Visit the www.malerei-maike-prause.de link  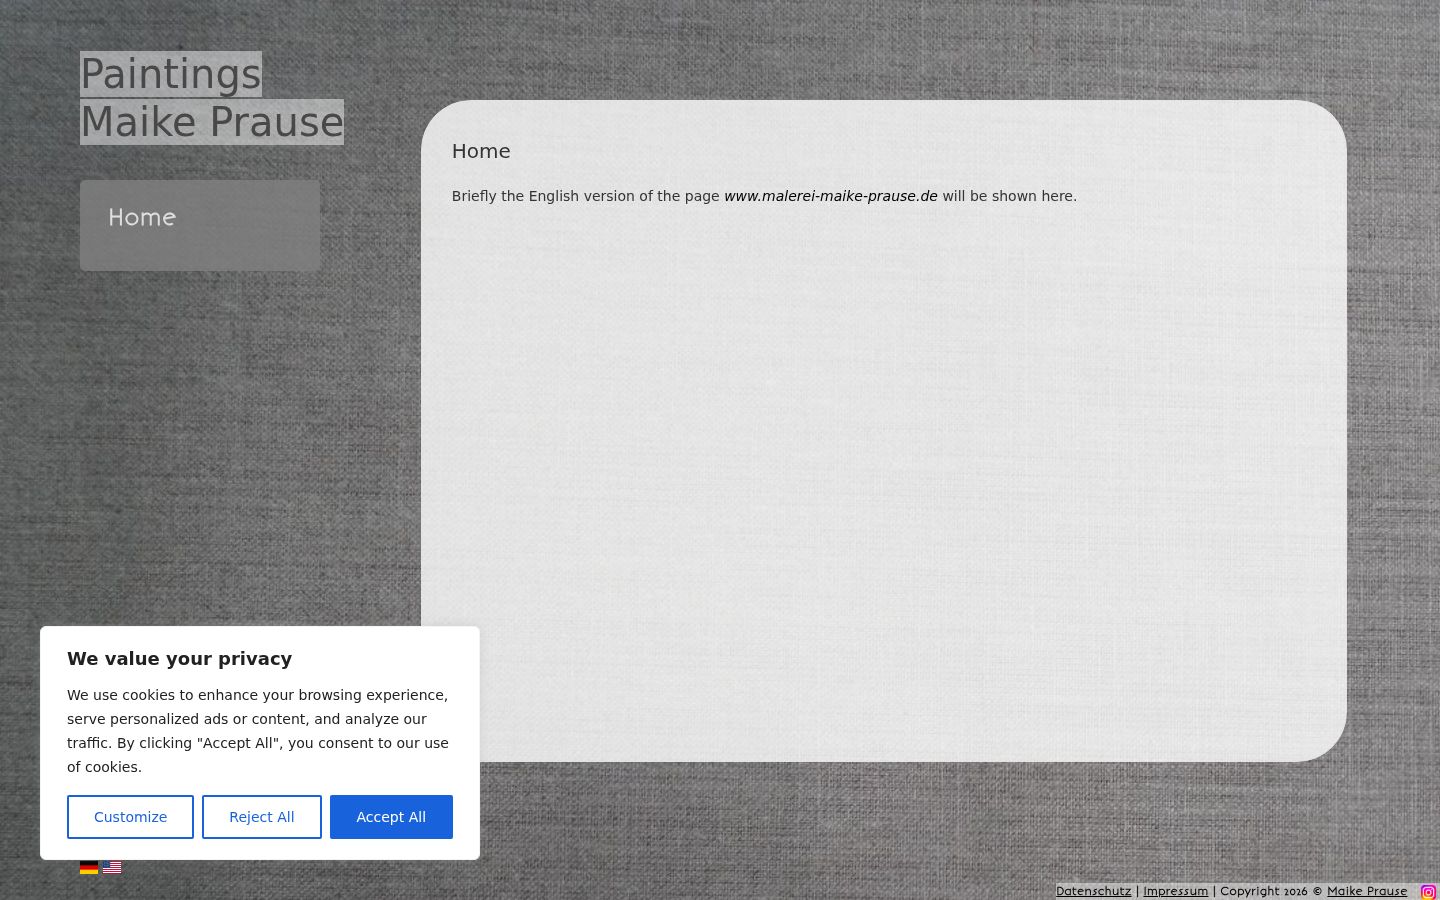(831, 196)
